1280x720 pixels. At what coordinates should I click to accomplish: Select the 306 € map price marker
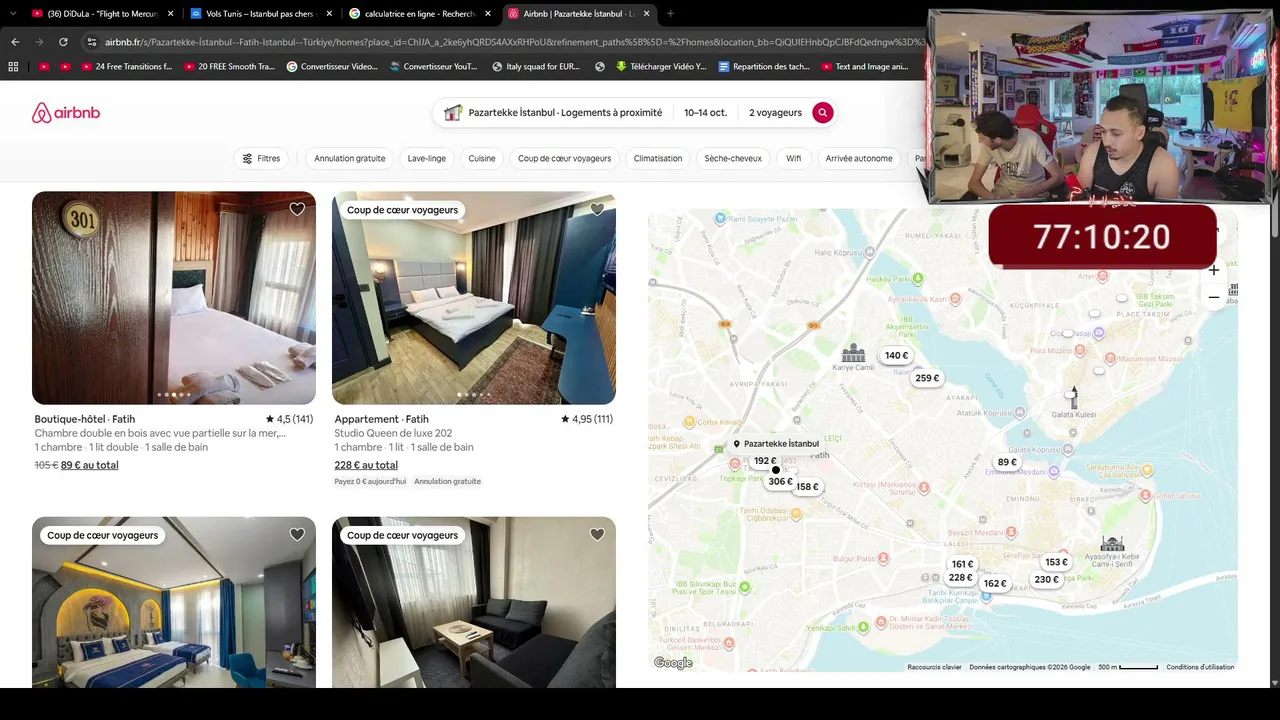[x=780, y=482]
